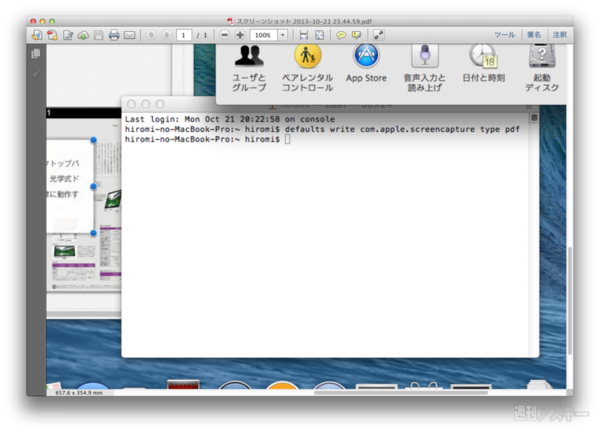This screenshot has width=600, height=433.
Task: Click the Open file toolbar icon
Action: 37,35
